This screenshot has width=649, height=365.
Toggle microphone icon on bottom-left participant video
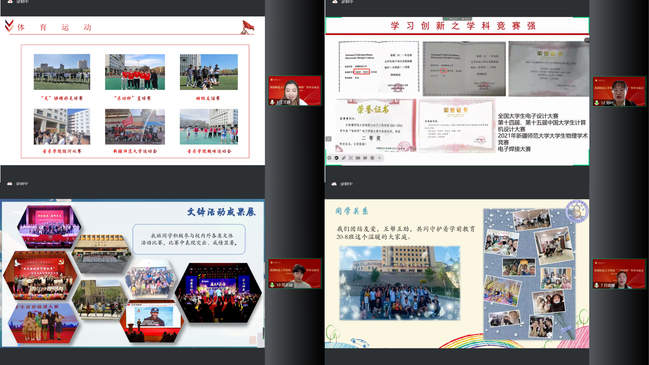tap(272, 285)
